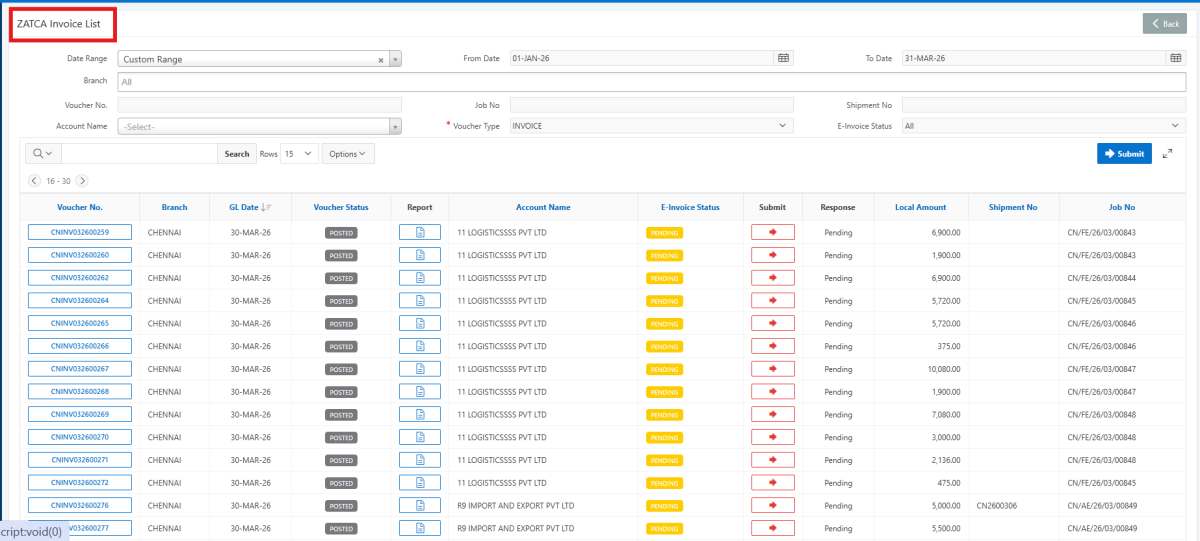Screen dimensions: 1200x541
Task: Expand the Date Range dropdown
Action: (395, 59)
